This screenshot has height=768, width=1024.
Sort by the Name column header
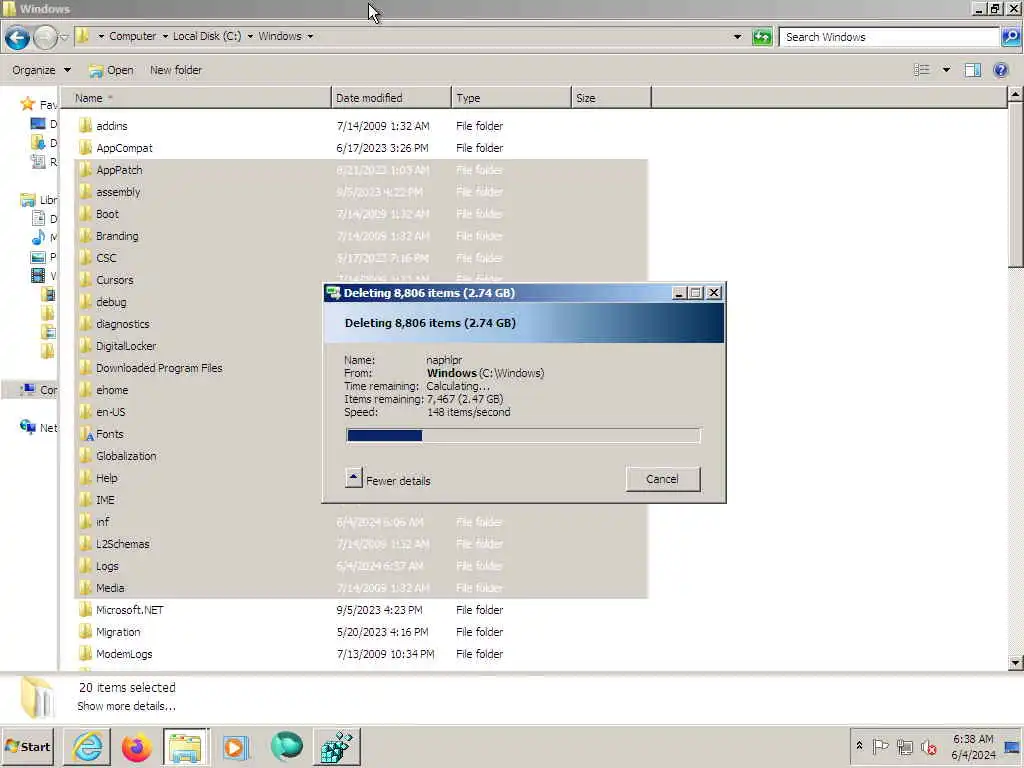196,98
